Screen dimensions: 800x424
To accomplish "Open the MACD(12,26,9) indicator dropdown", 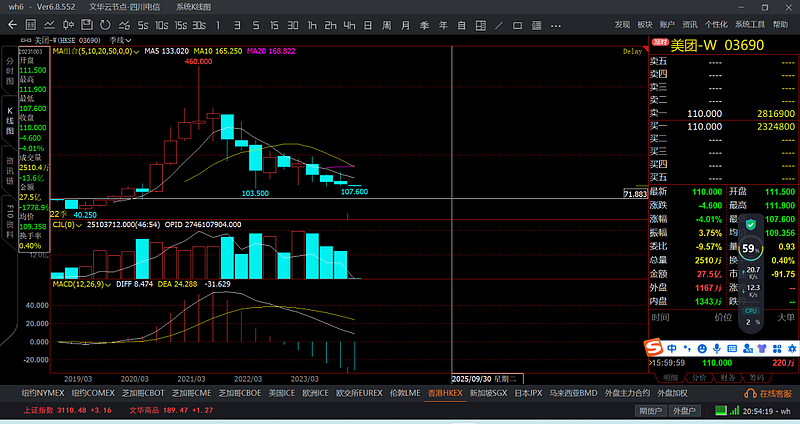I will pos(82,284).
